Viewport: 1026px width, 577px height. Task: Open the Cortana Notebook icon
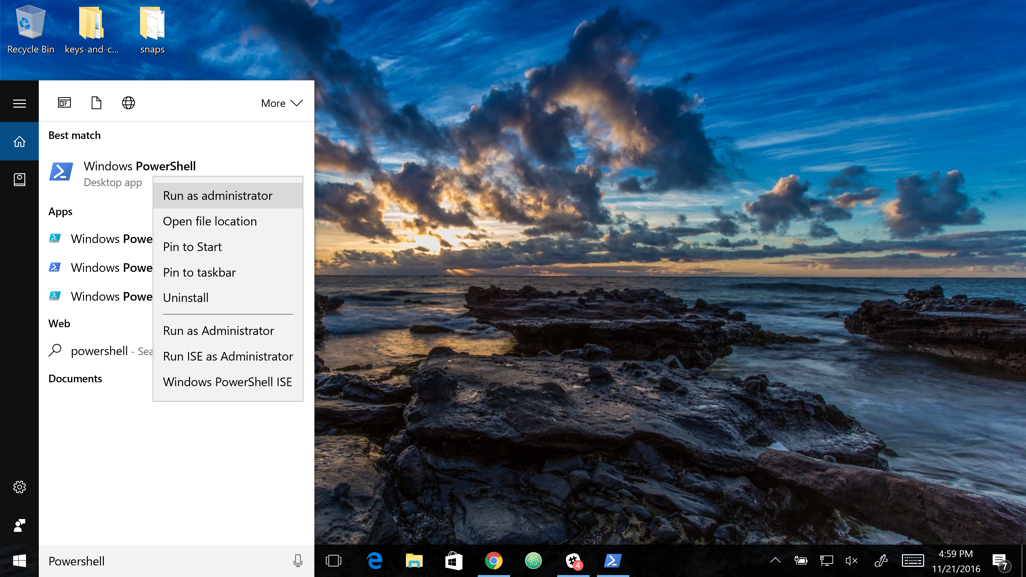click(x=19, y=178)
